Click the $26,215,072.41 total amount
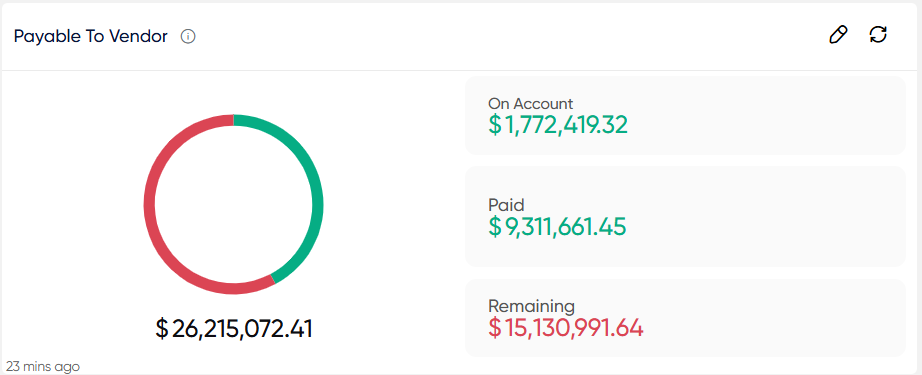The height and width of the screenshot is (375, 922). coord(234,329)
